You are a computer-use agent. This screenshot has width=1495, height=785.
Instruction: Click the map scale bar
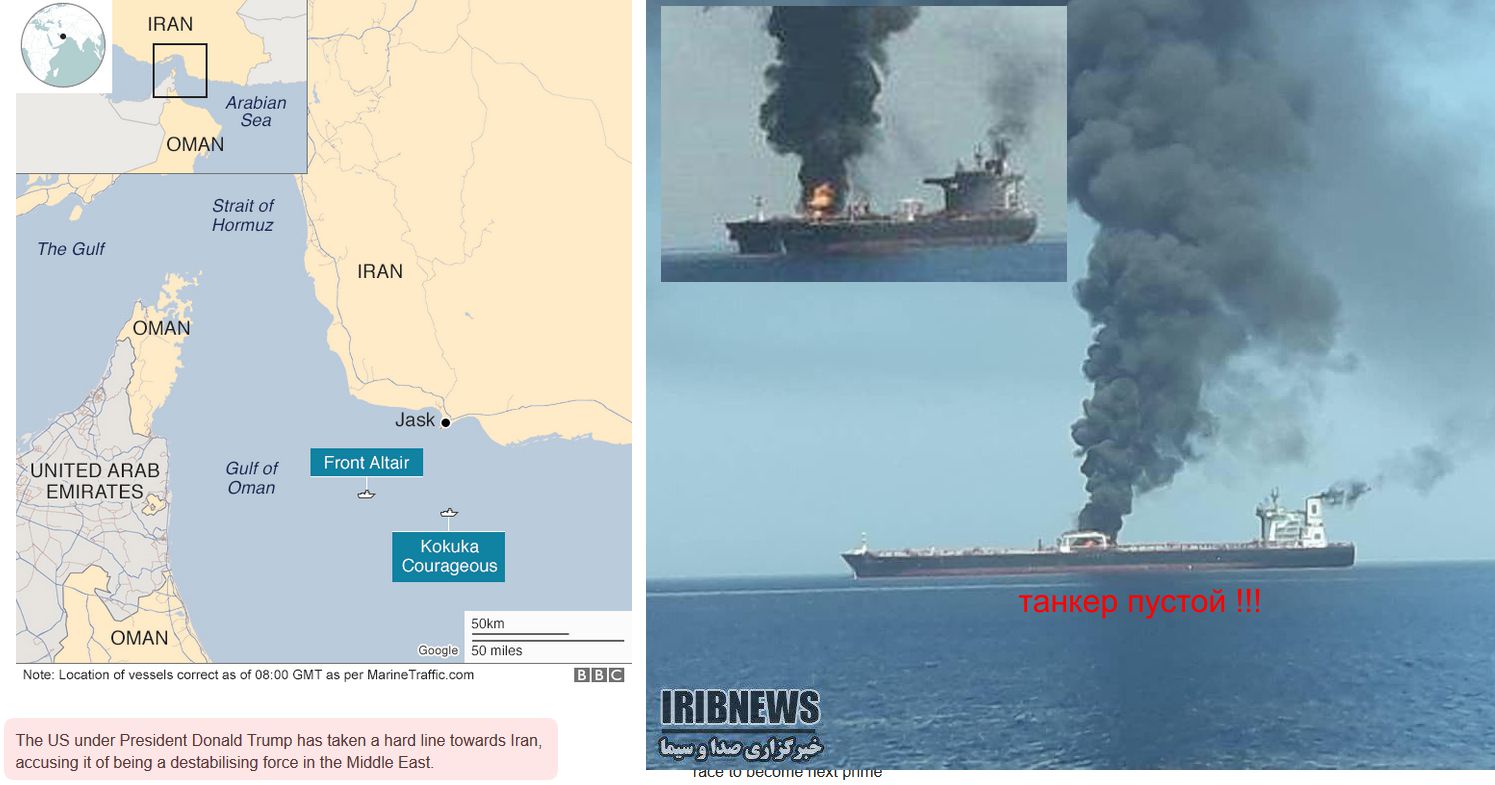[547, 637]
